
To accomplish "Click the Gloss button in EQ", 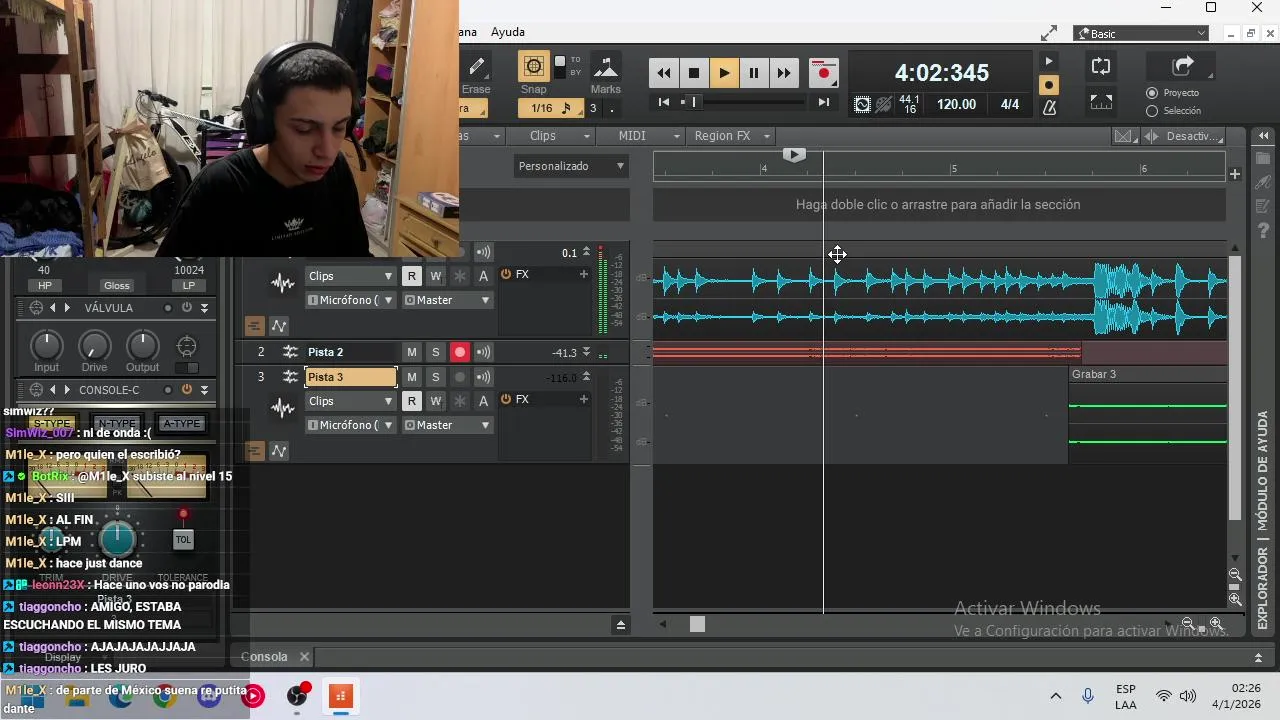I will coord(117,286).
